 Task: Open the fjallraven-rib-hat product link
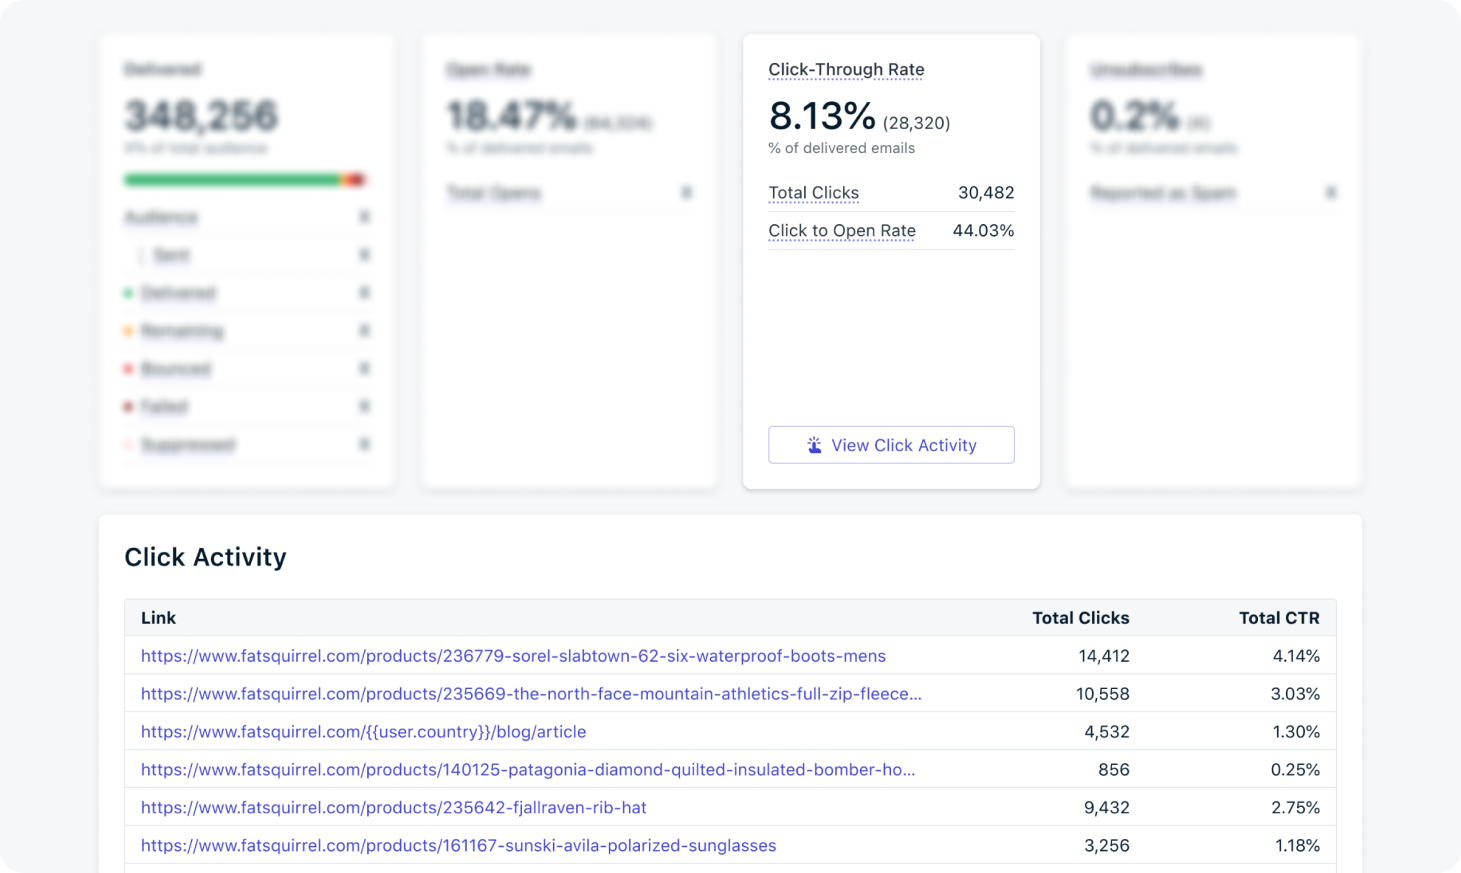tap(393, 808)
